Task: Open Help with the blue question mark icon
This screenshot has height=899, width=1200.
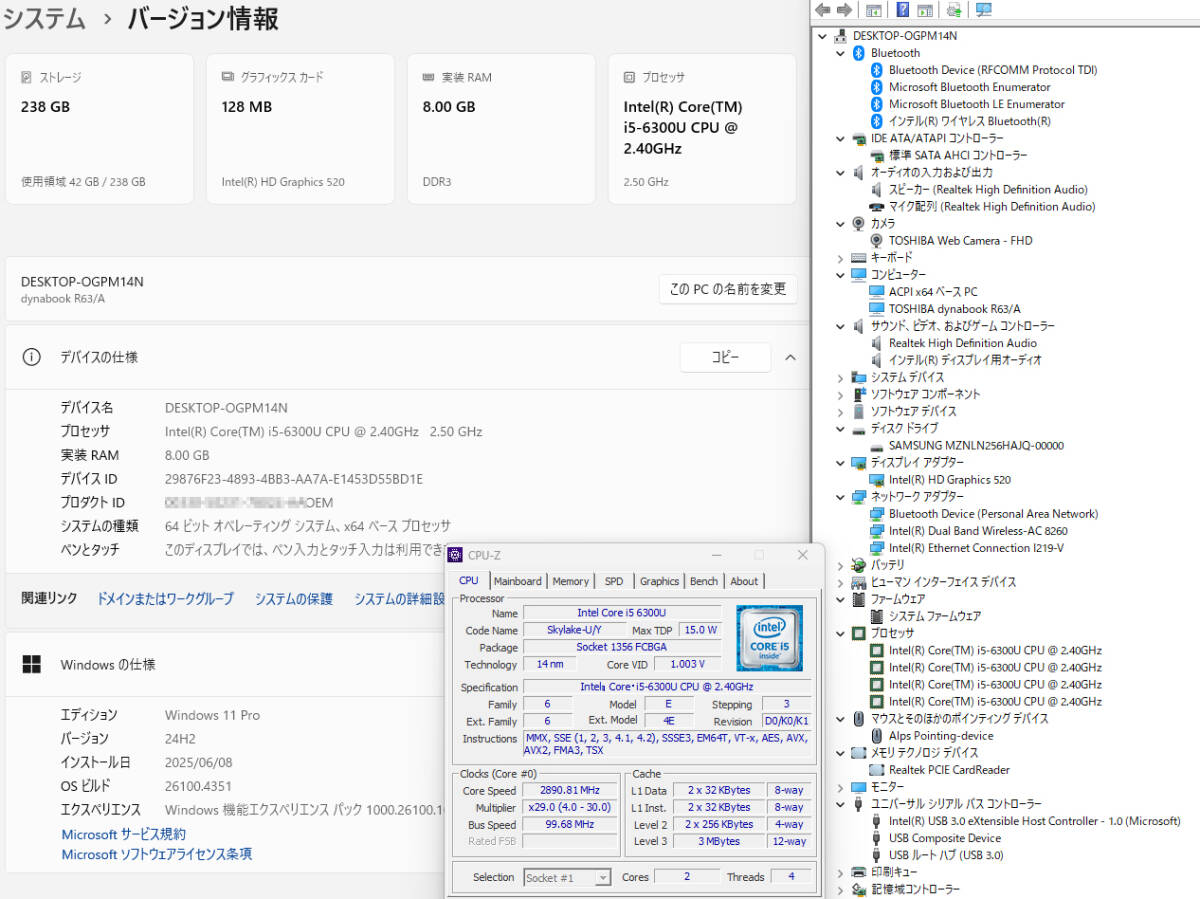Action: 903,10
